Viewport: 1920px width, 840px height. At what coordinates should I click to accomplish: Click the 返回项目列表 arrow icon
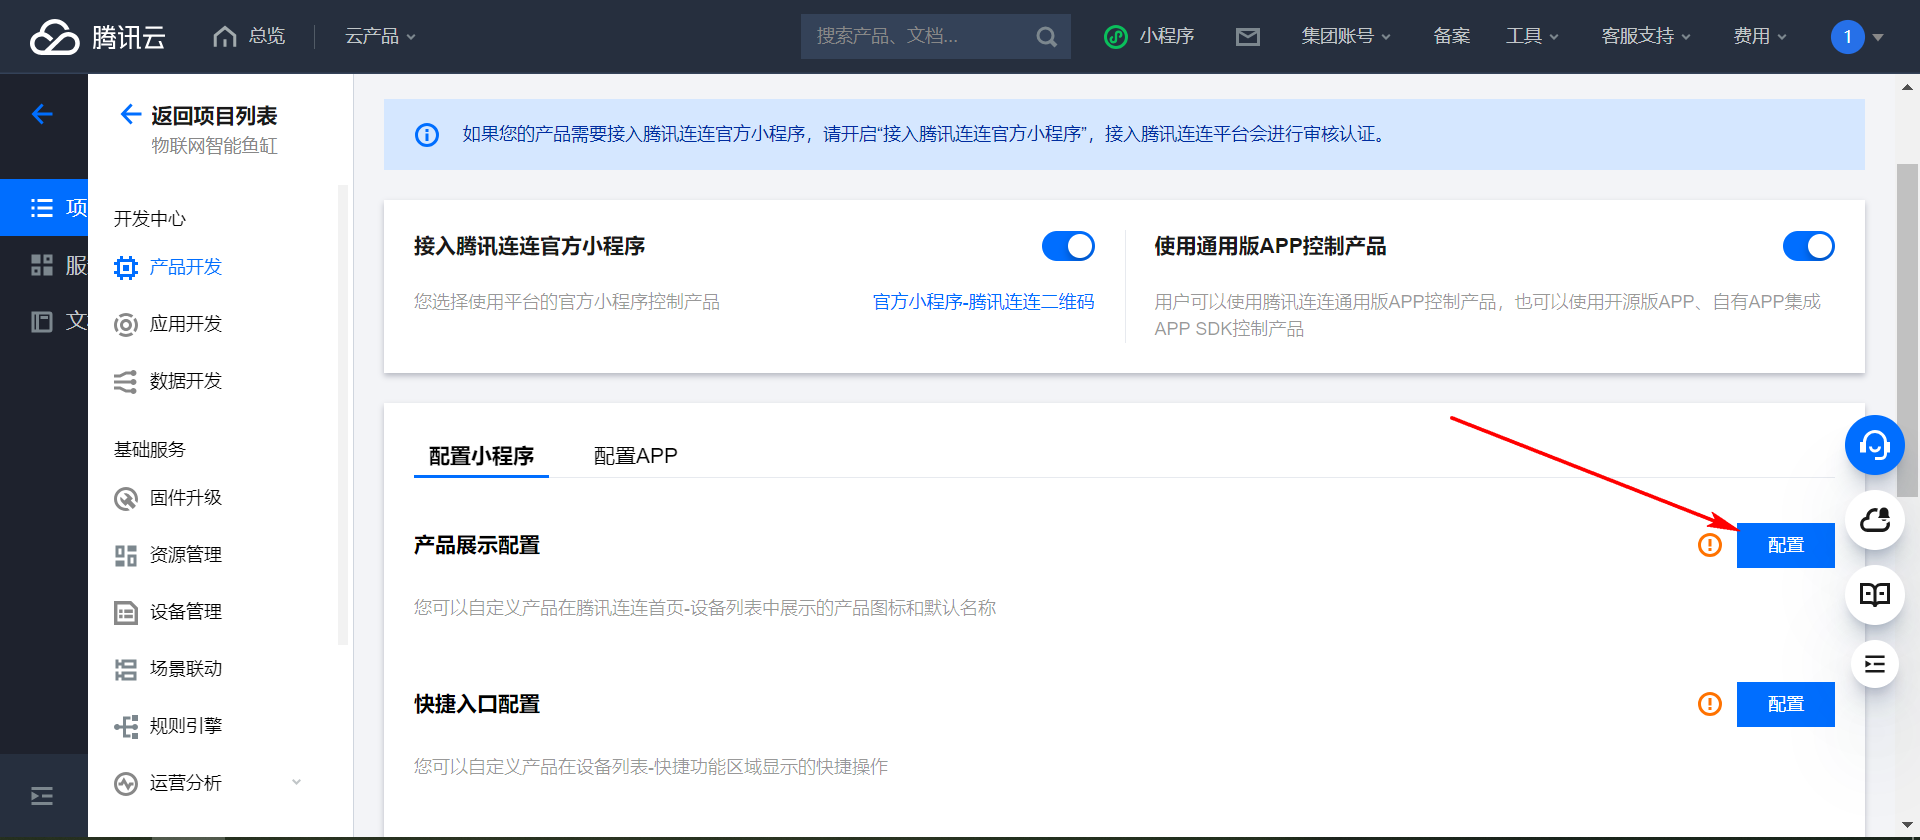(130, 114)
